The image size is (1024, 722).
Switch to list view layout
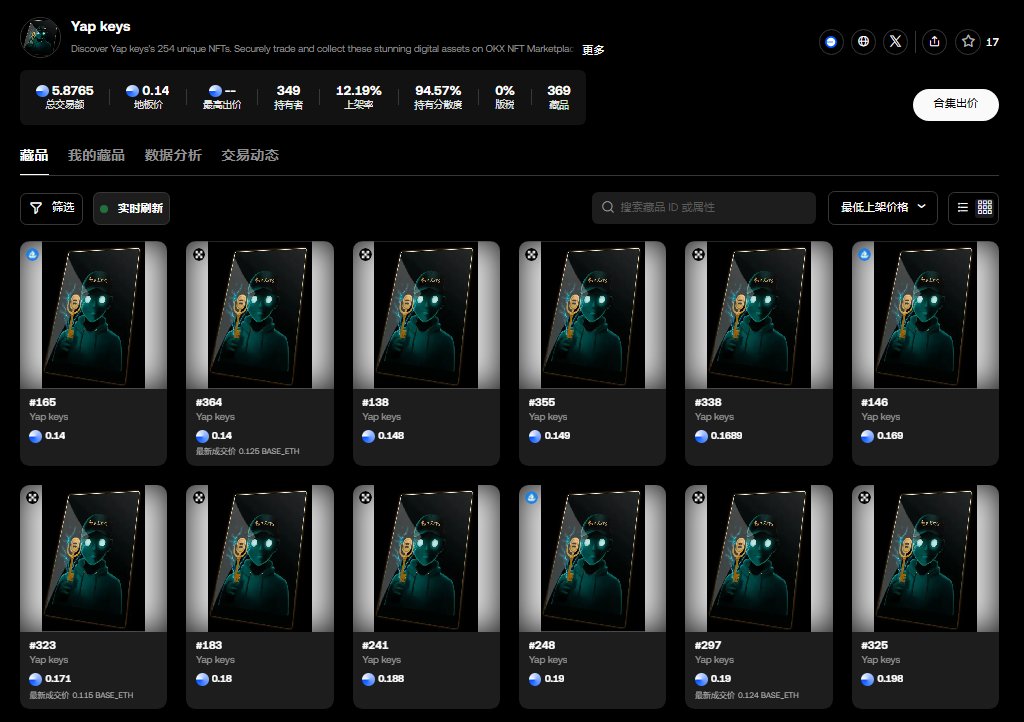coord(963,208)
